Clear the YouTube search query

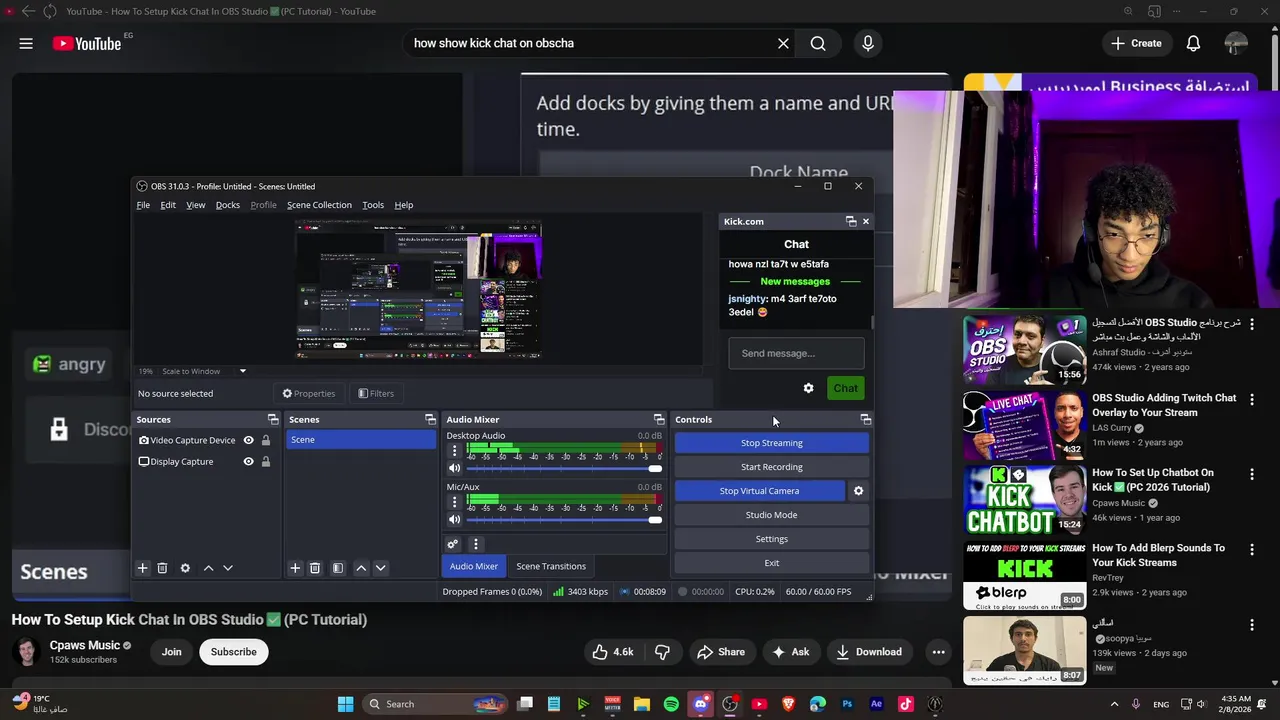click(x=783, y=43)
